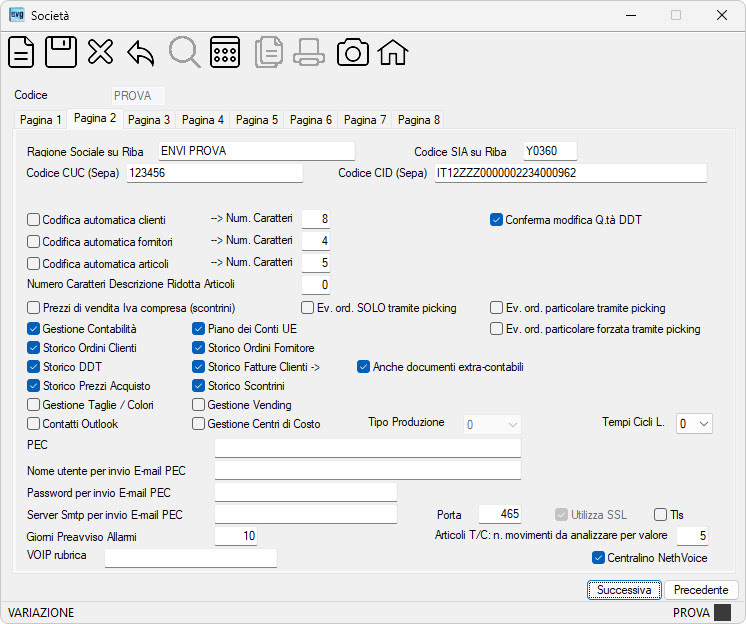Uncheck Piano dei Conti UE
Screen dimensions: 746x624
(x=198, y=329)
